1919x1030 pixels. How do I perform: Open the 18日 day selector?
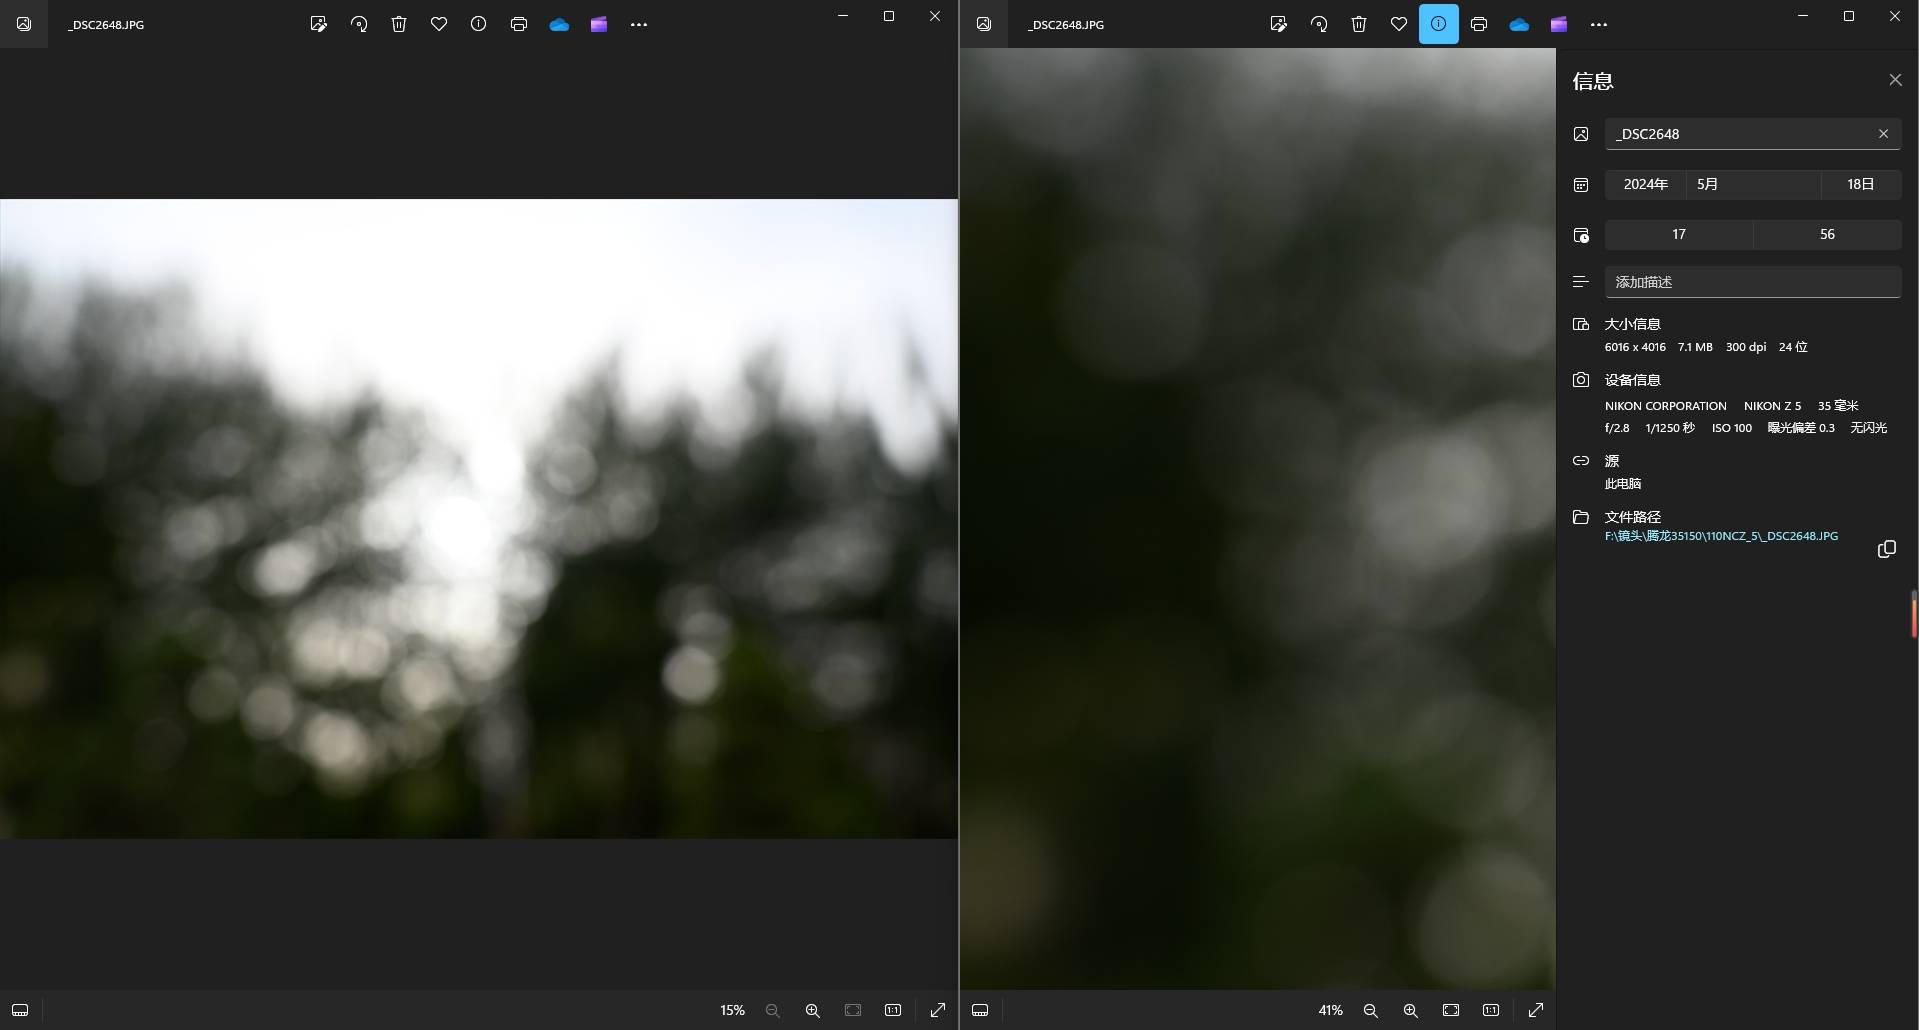click(1860, 184)
